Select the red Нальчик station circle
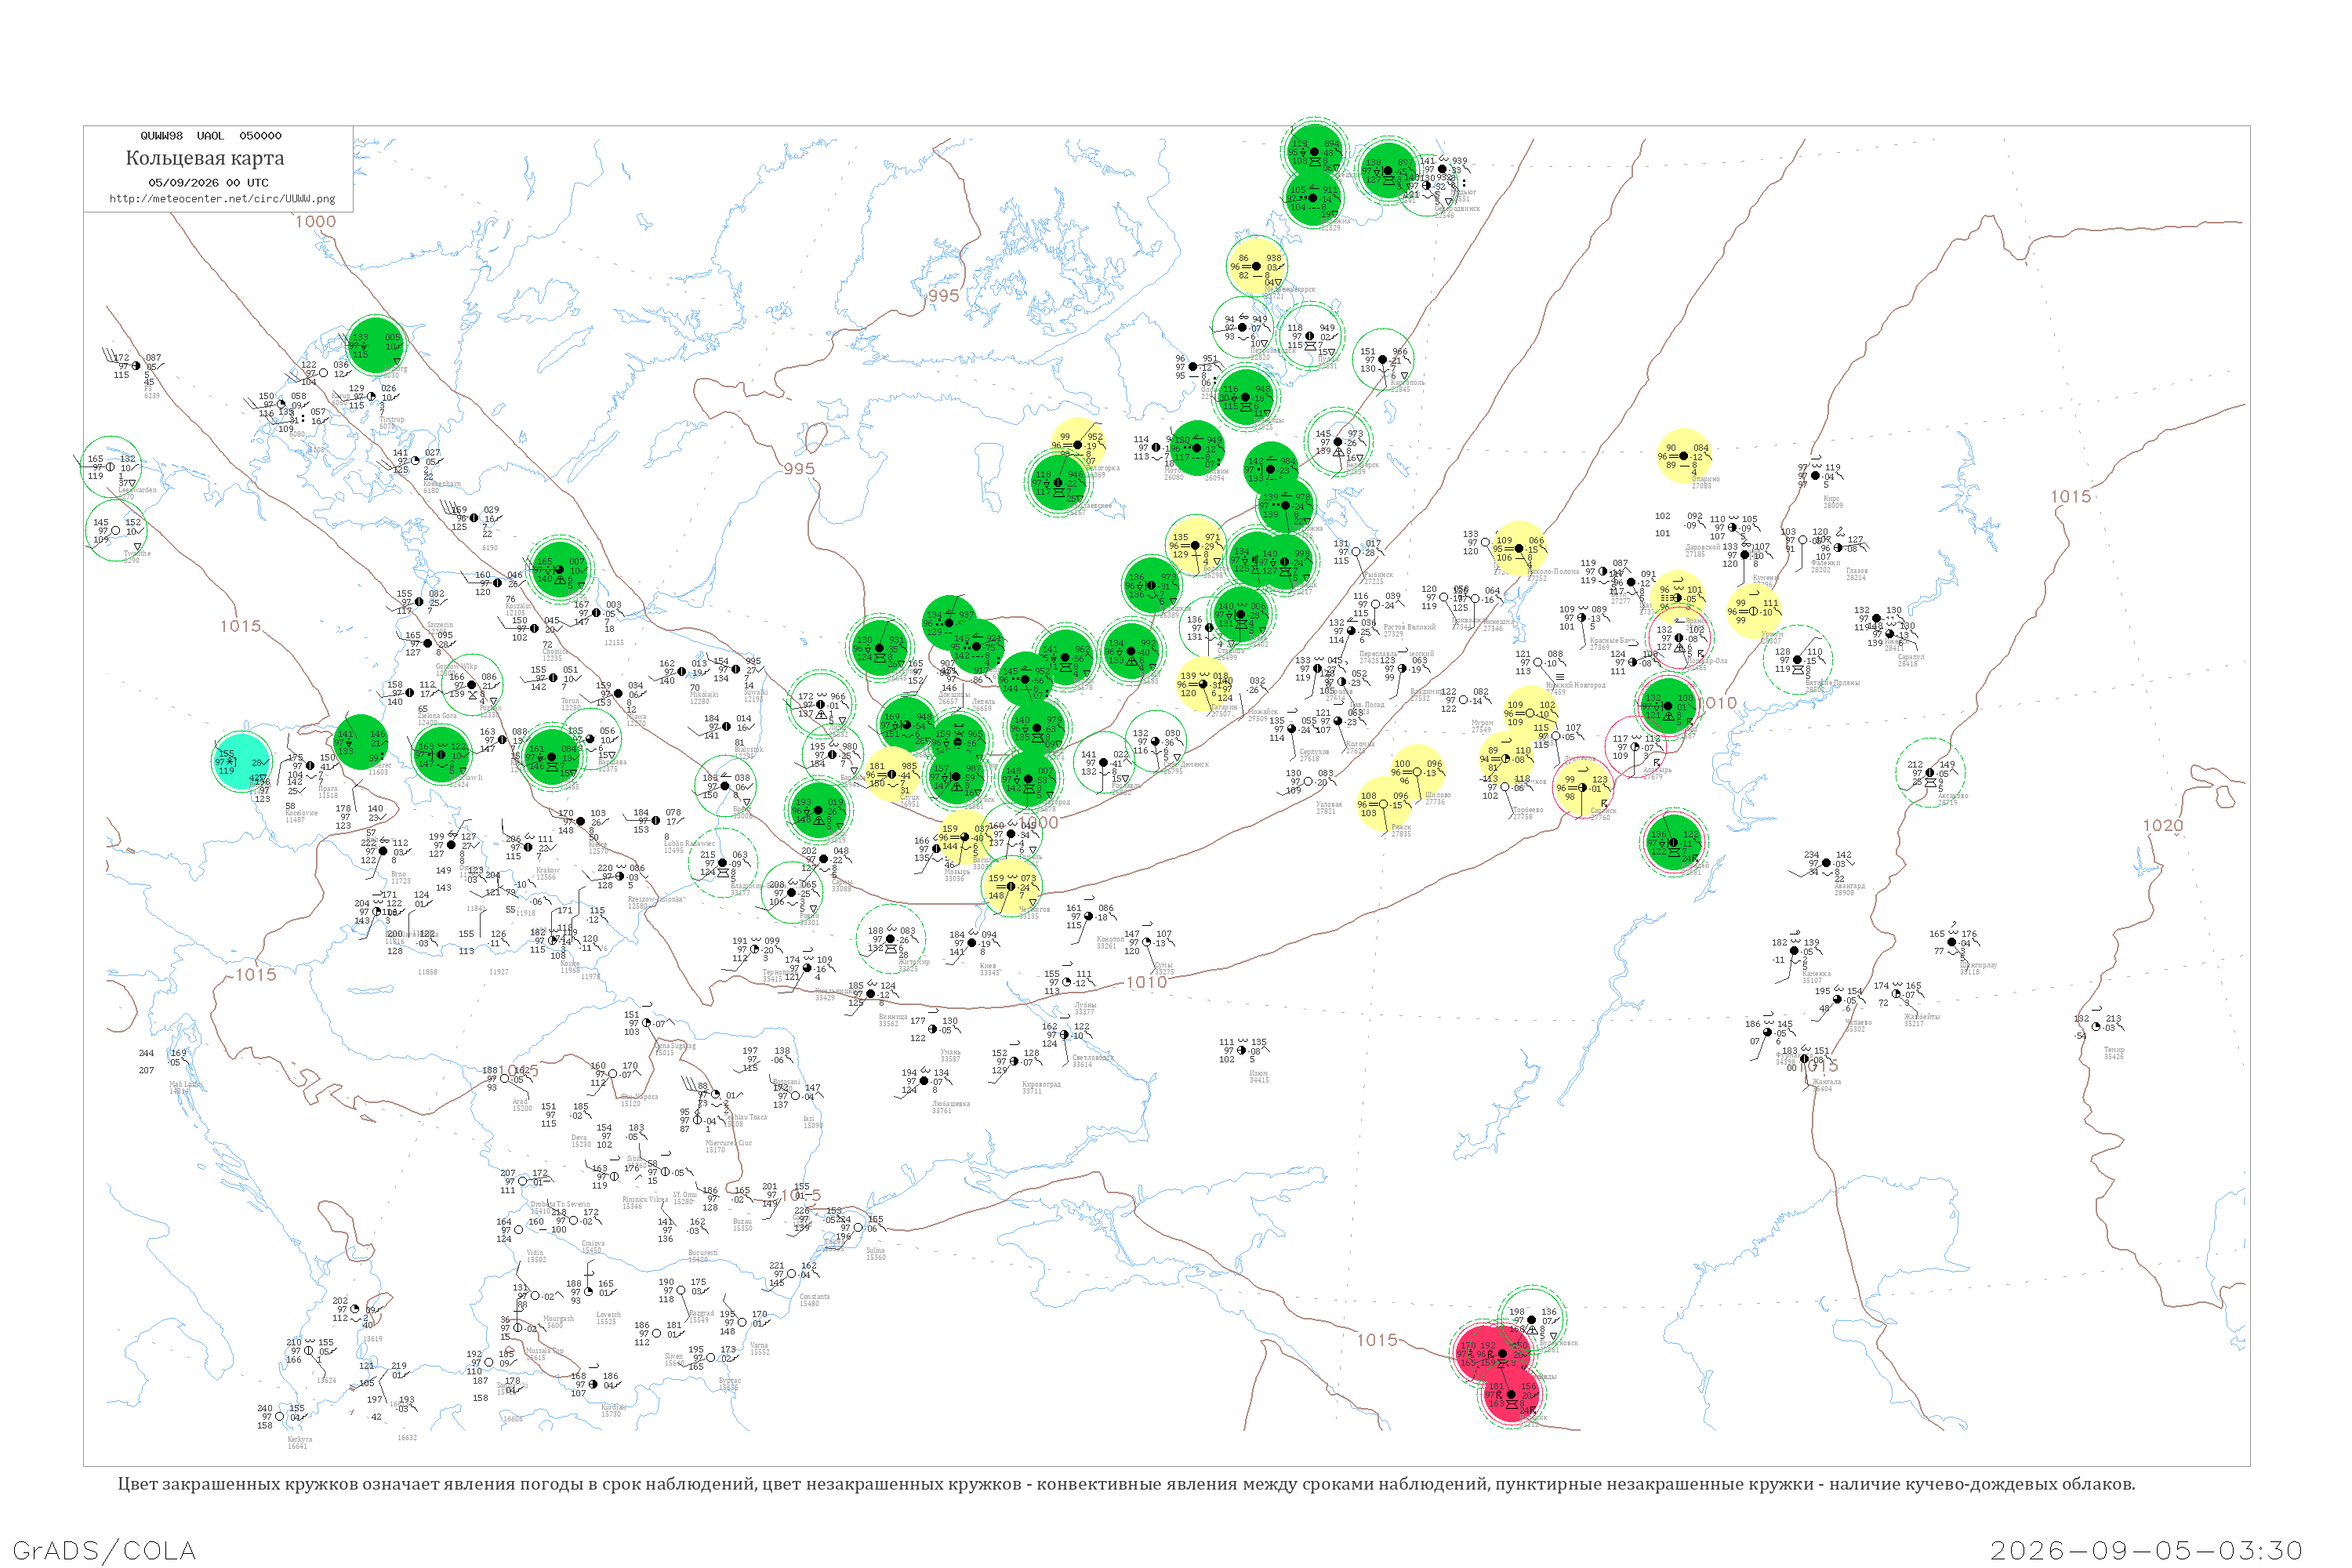Viewport: 2352px width, 1568px height. (x=1511, y=1395)
